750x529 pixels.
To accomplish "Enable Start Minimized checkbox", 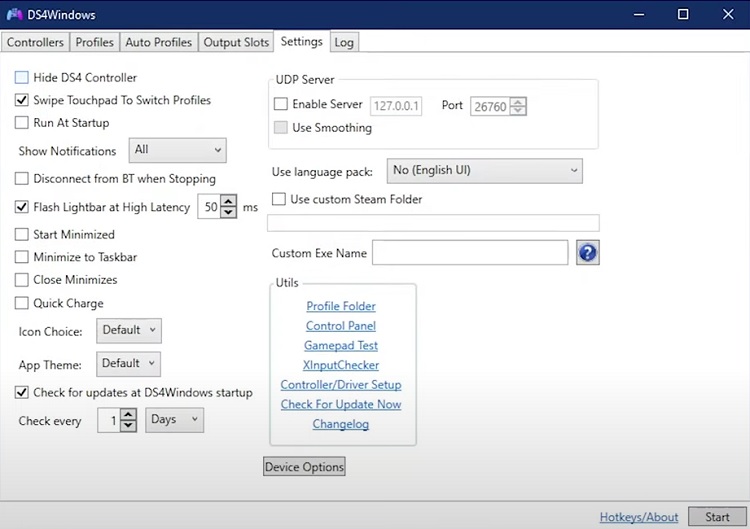I will pos(22,234).
